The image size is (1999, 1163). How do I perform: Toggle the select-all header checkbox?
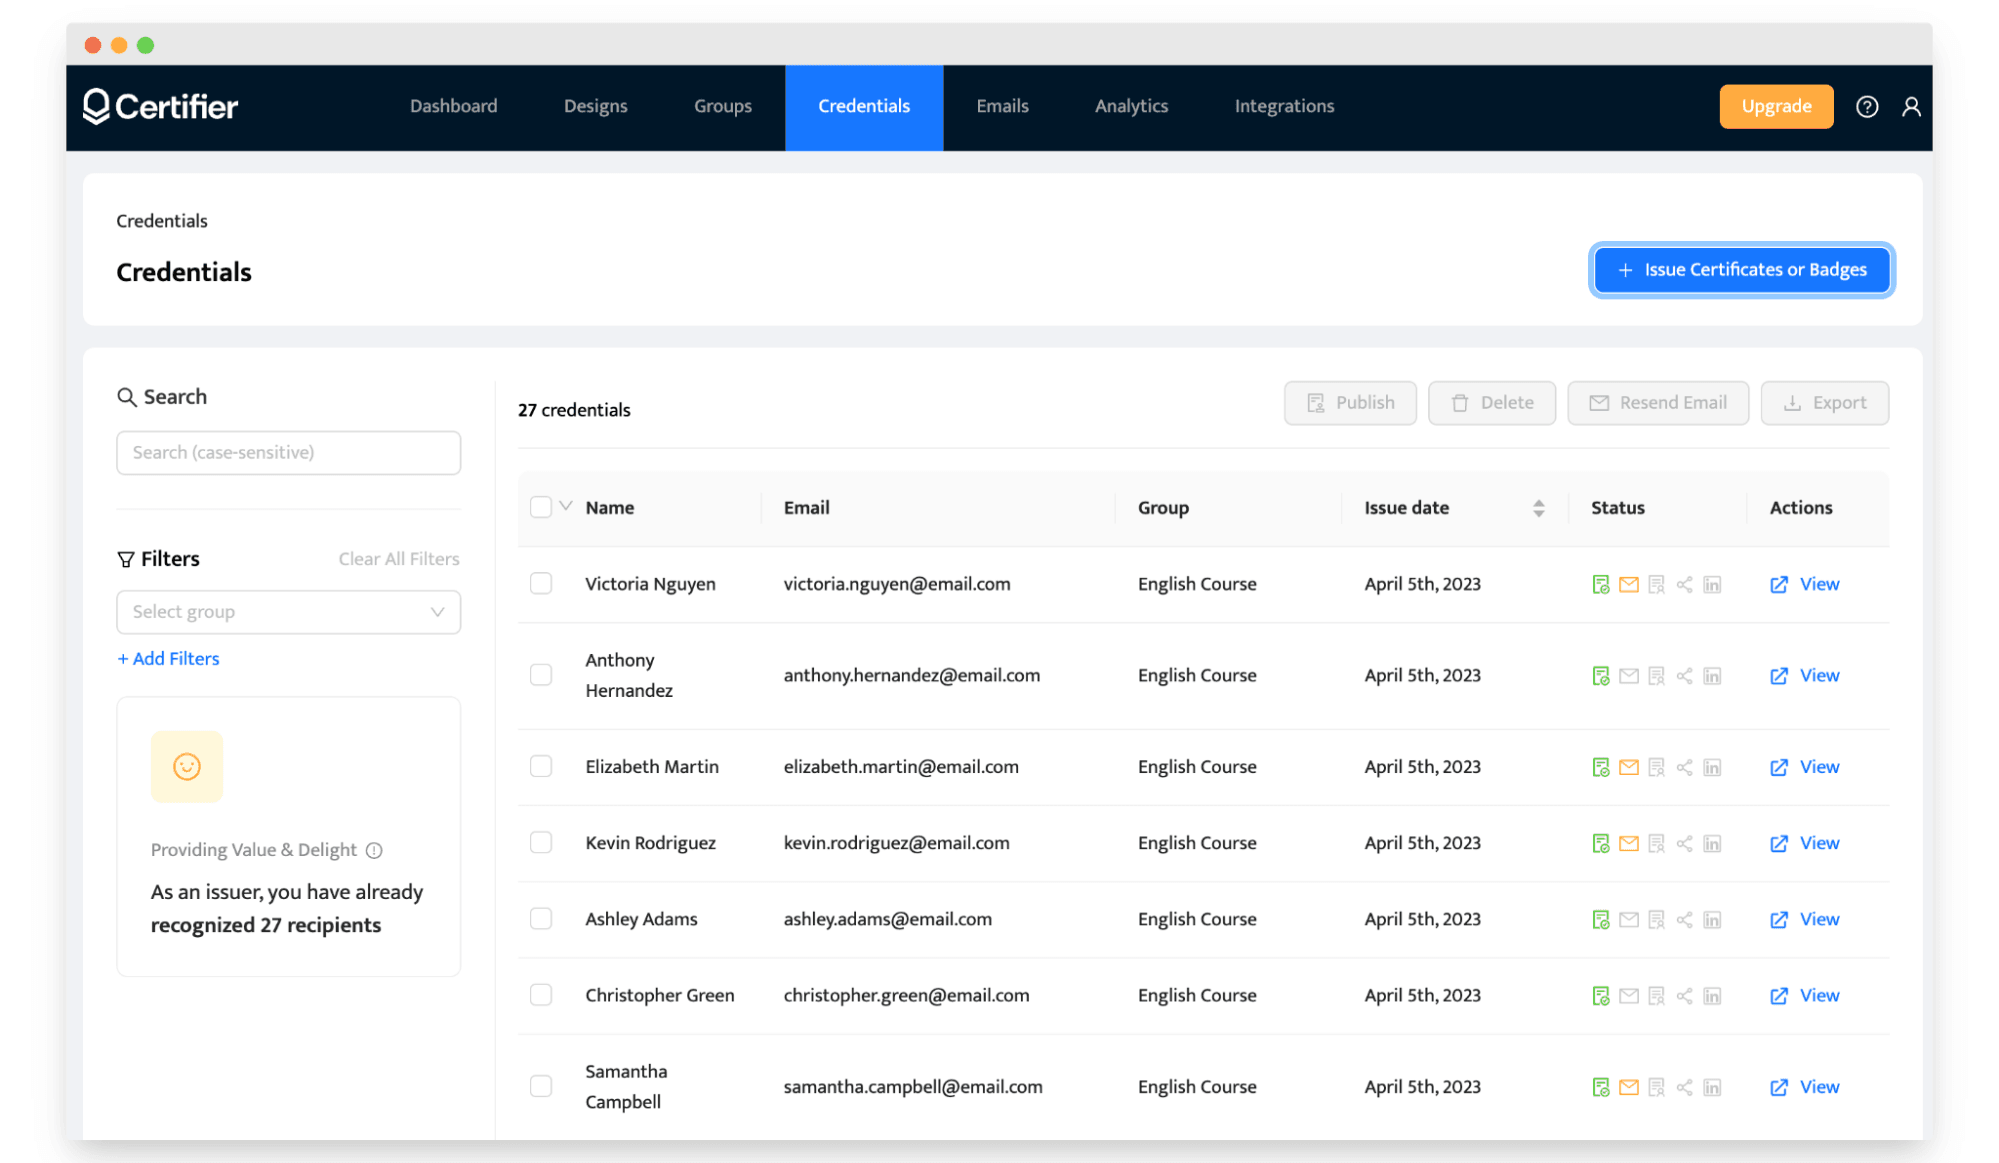(x=541, y=507)
